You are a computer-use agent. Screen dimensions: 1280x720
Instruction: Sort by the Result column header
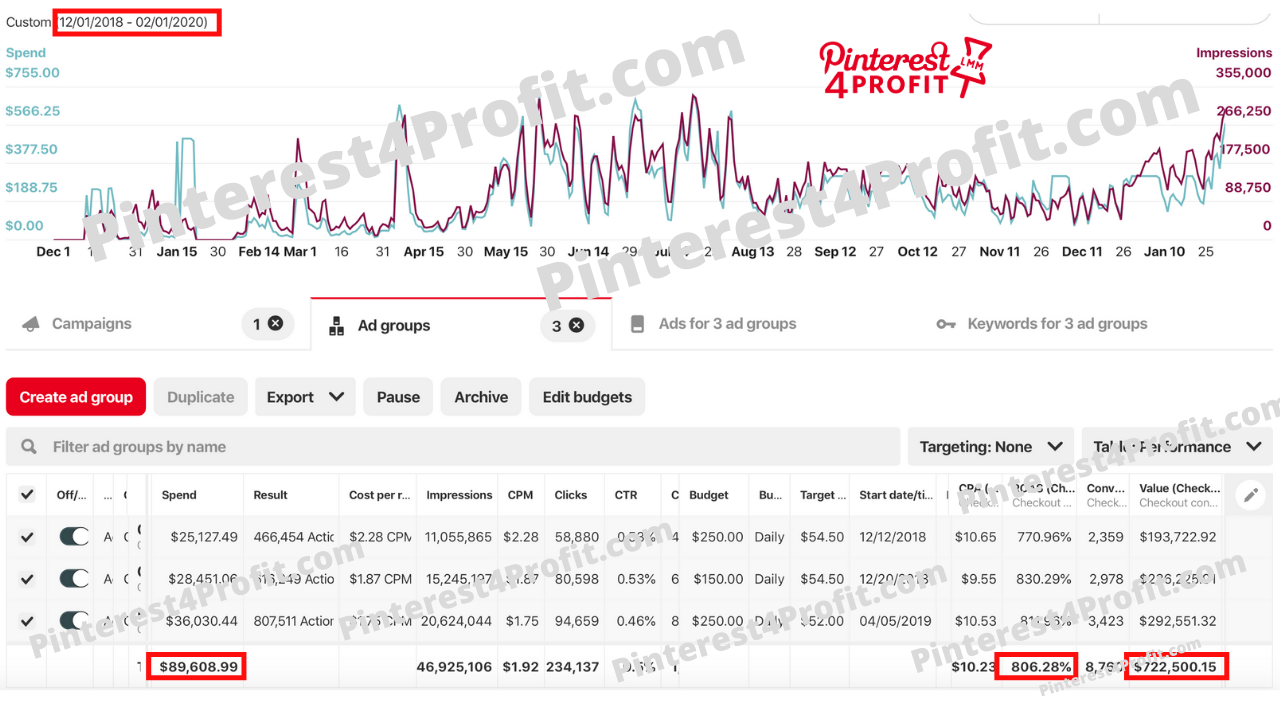point(270,495)
